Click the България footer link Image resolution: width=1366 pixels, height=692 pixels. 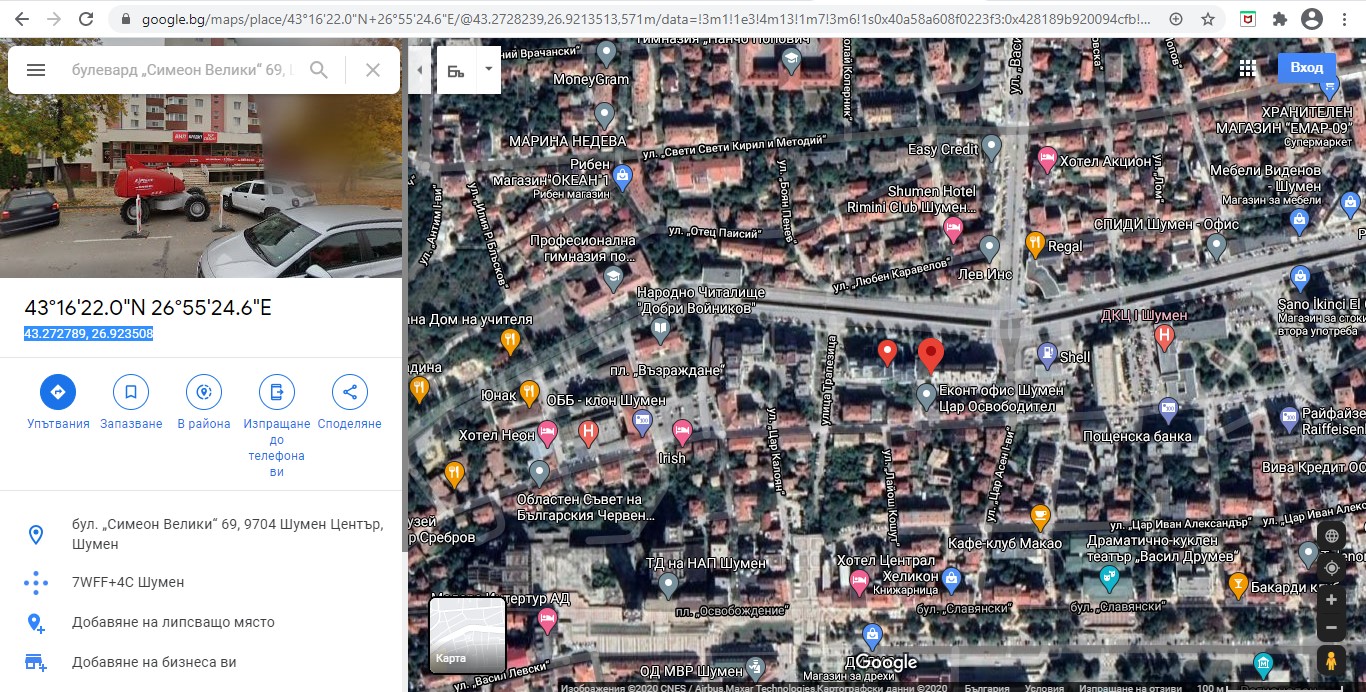(986, 687)
